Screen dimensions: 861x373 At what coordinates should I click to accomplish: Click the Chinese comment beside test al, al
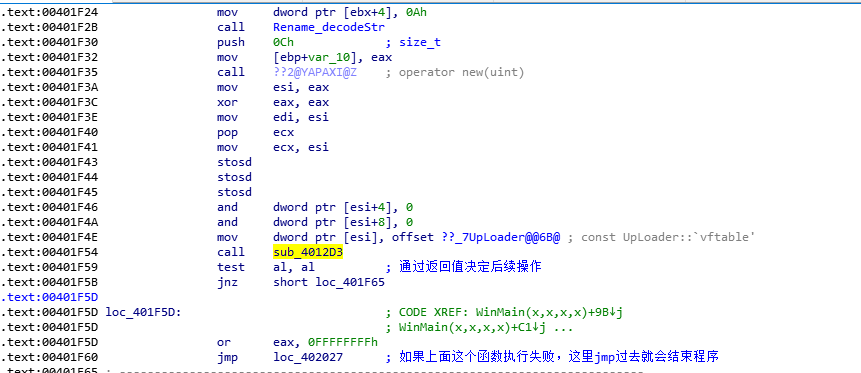tap(470, 267)
